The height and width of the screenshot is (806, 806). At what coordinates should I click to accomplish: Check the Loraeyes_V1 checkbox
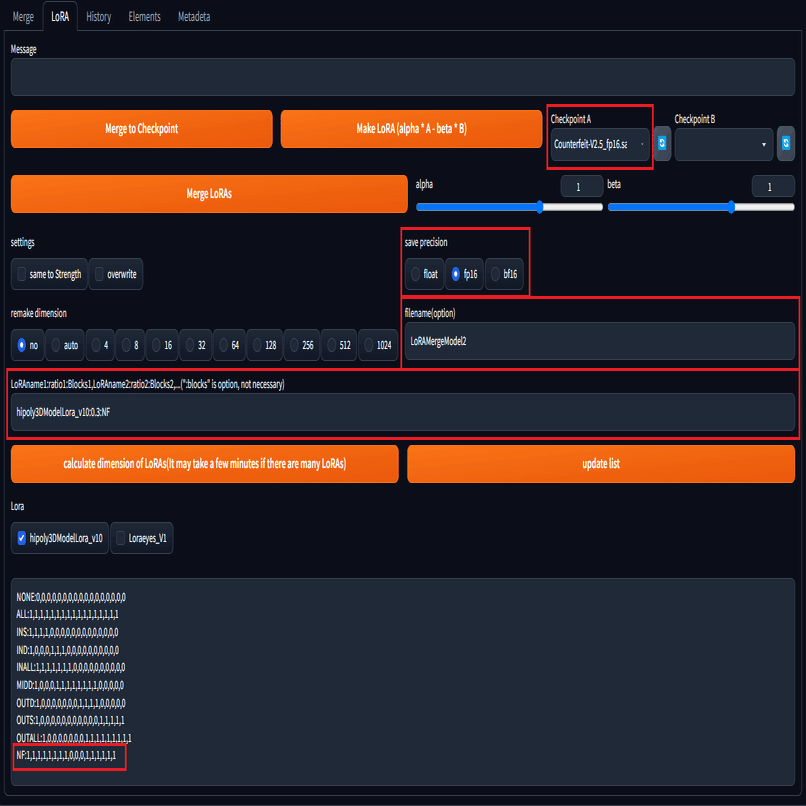[x=121, y=538]
